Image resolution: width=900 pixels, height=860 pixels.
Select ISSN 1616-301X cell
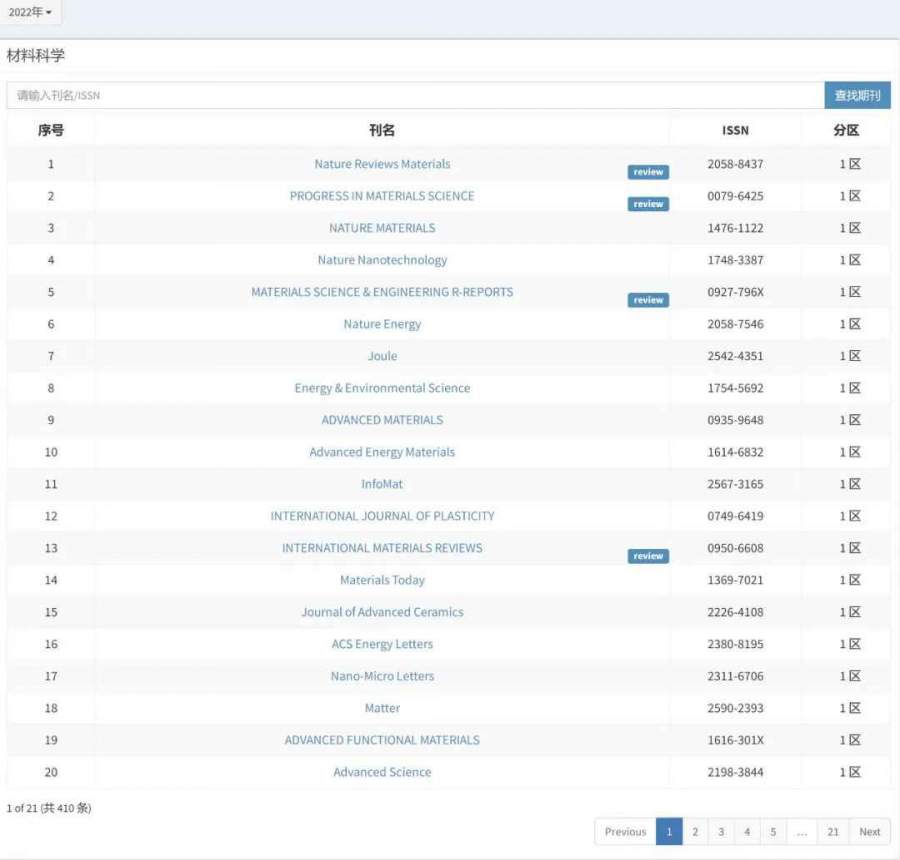[x=736, y=741]
